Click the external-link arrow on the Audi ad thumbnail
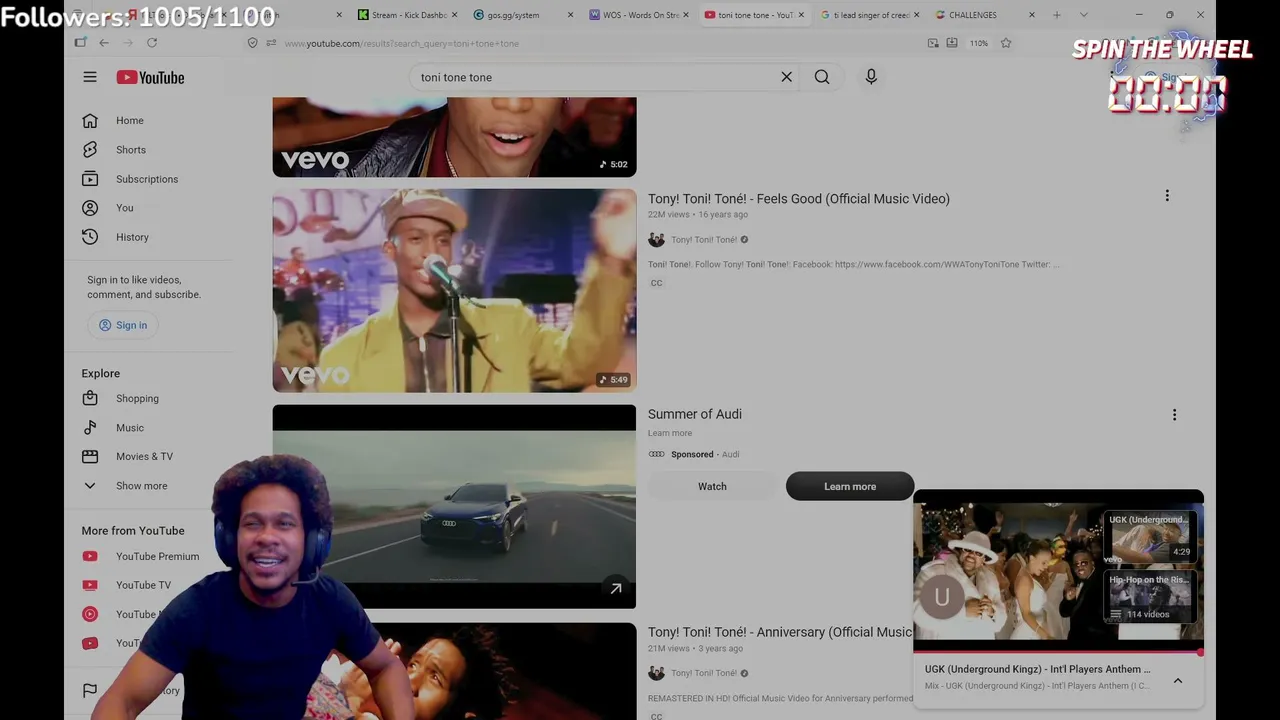 pyautogui.click(x=616, y=589)
